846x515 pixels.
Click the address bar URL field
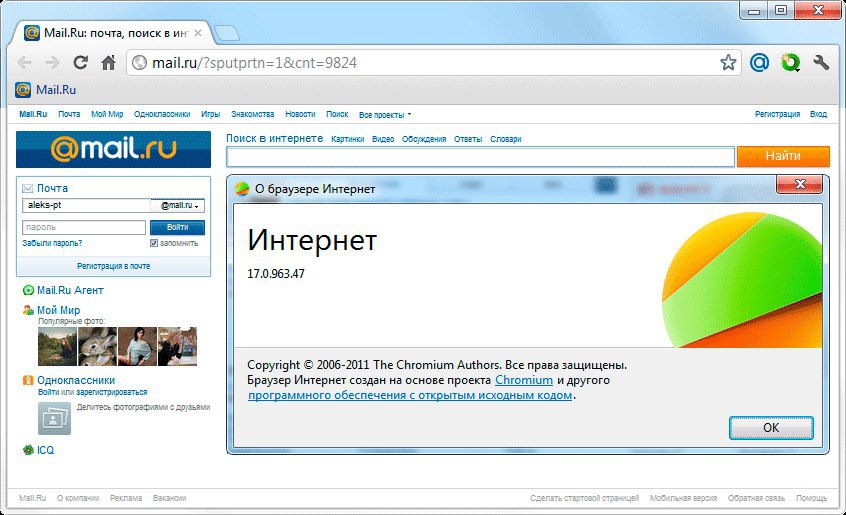click(x=432, y=63)
